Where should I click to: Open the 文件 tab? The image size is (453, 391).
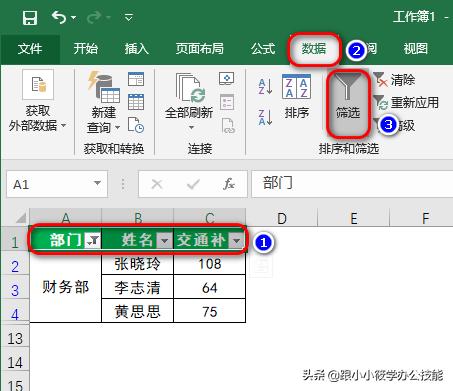point(30,49)
